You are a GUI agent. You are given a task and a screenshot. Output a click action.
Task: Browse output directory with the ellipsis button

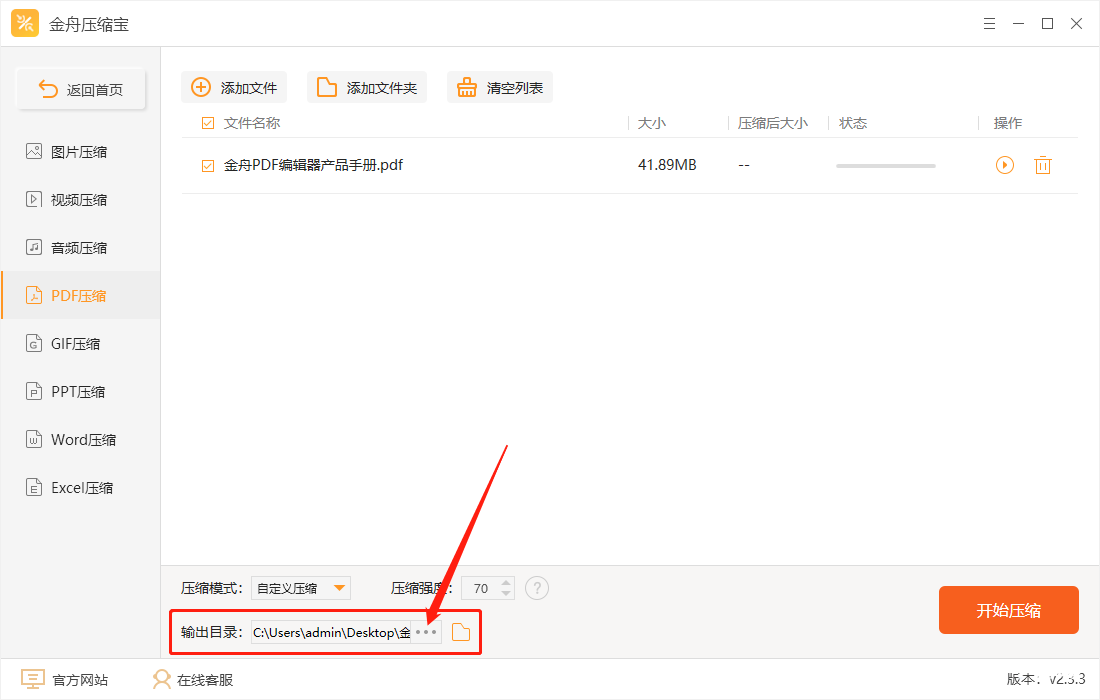pyautogui.click(x=426, y=631)
